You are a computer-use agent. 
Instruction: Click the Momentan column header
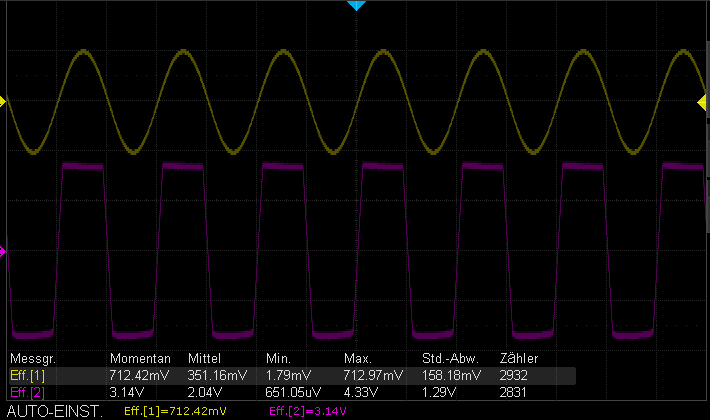[x=140, y=359]
